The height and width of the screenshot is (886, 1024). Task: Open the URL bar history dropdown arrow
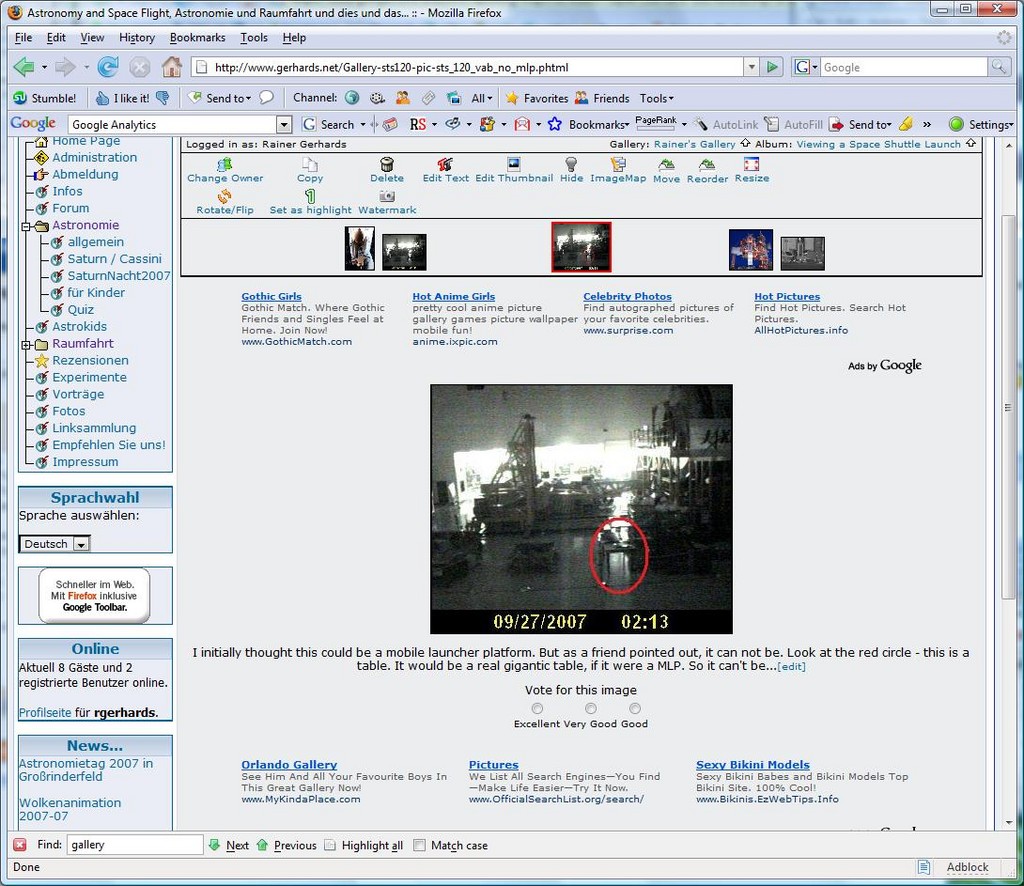pyautogui.click(x=752, y=67)
